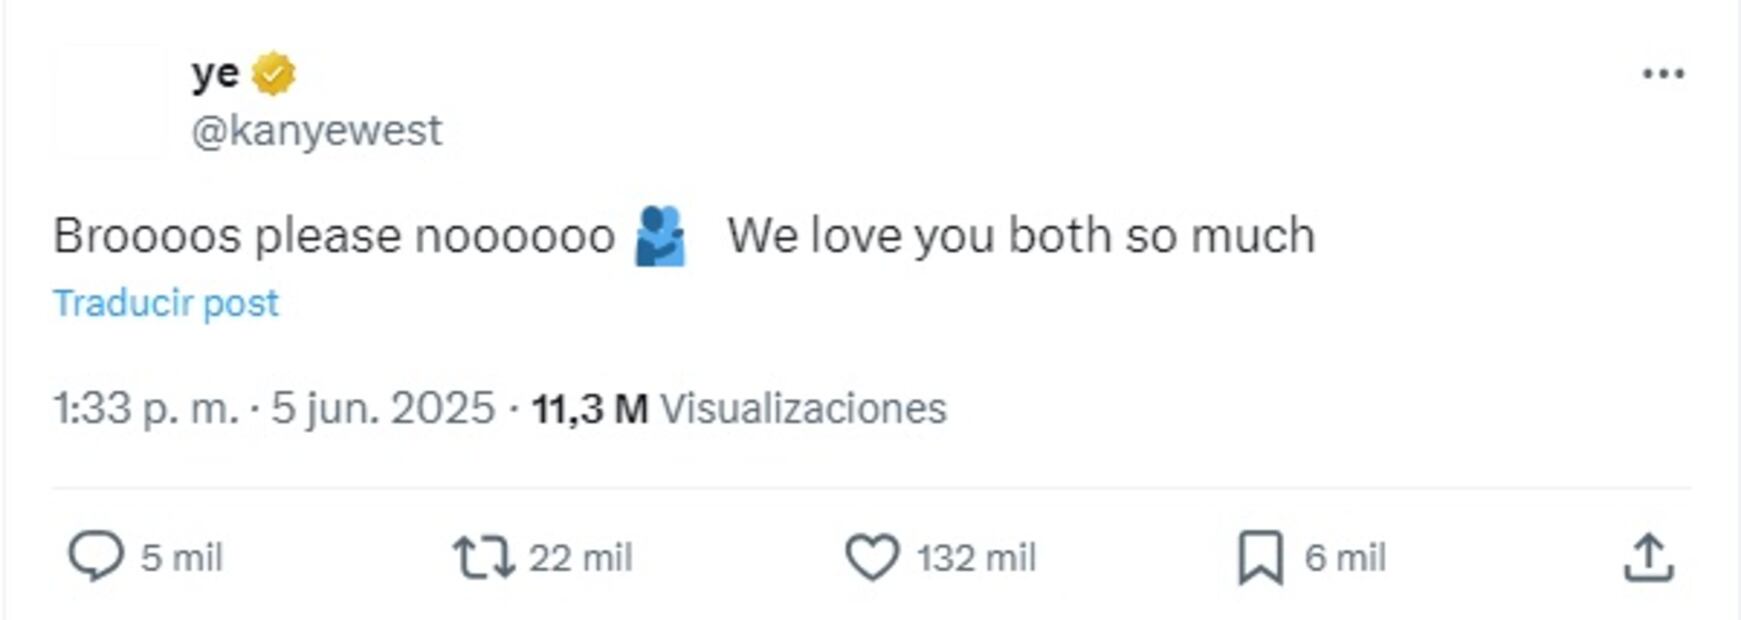Like the post with heart icon
Viewport: 1741px width, 620px height.
[872, 557]
